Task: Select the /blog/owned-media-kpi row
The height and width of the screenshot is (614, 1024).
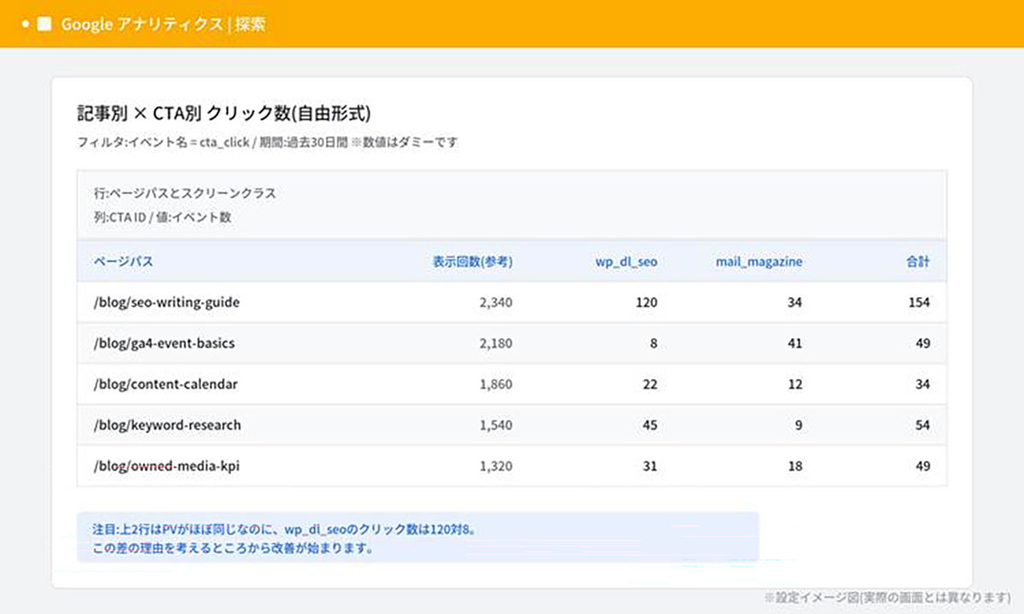Action: 512,466
